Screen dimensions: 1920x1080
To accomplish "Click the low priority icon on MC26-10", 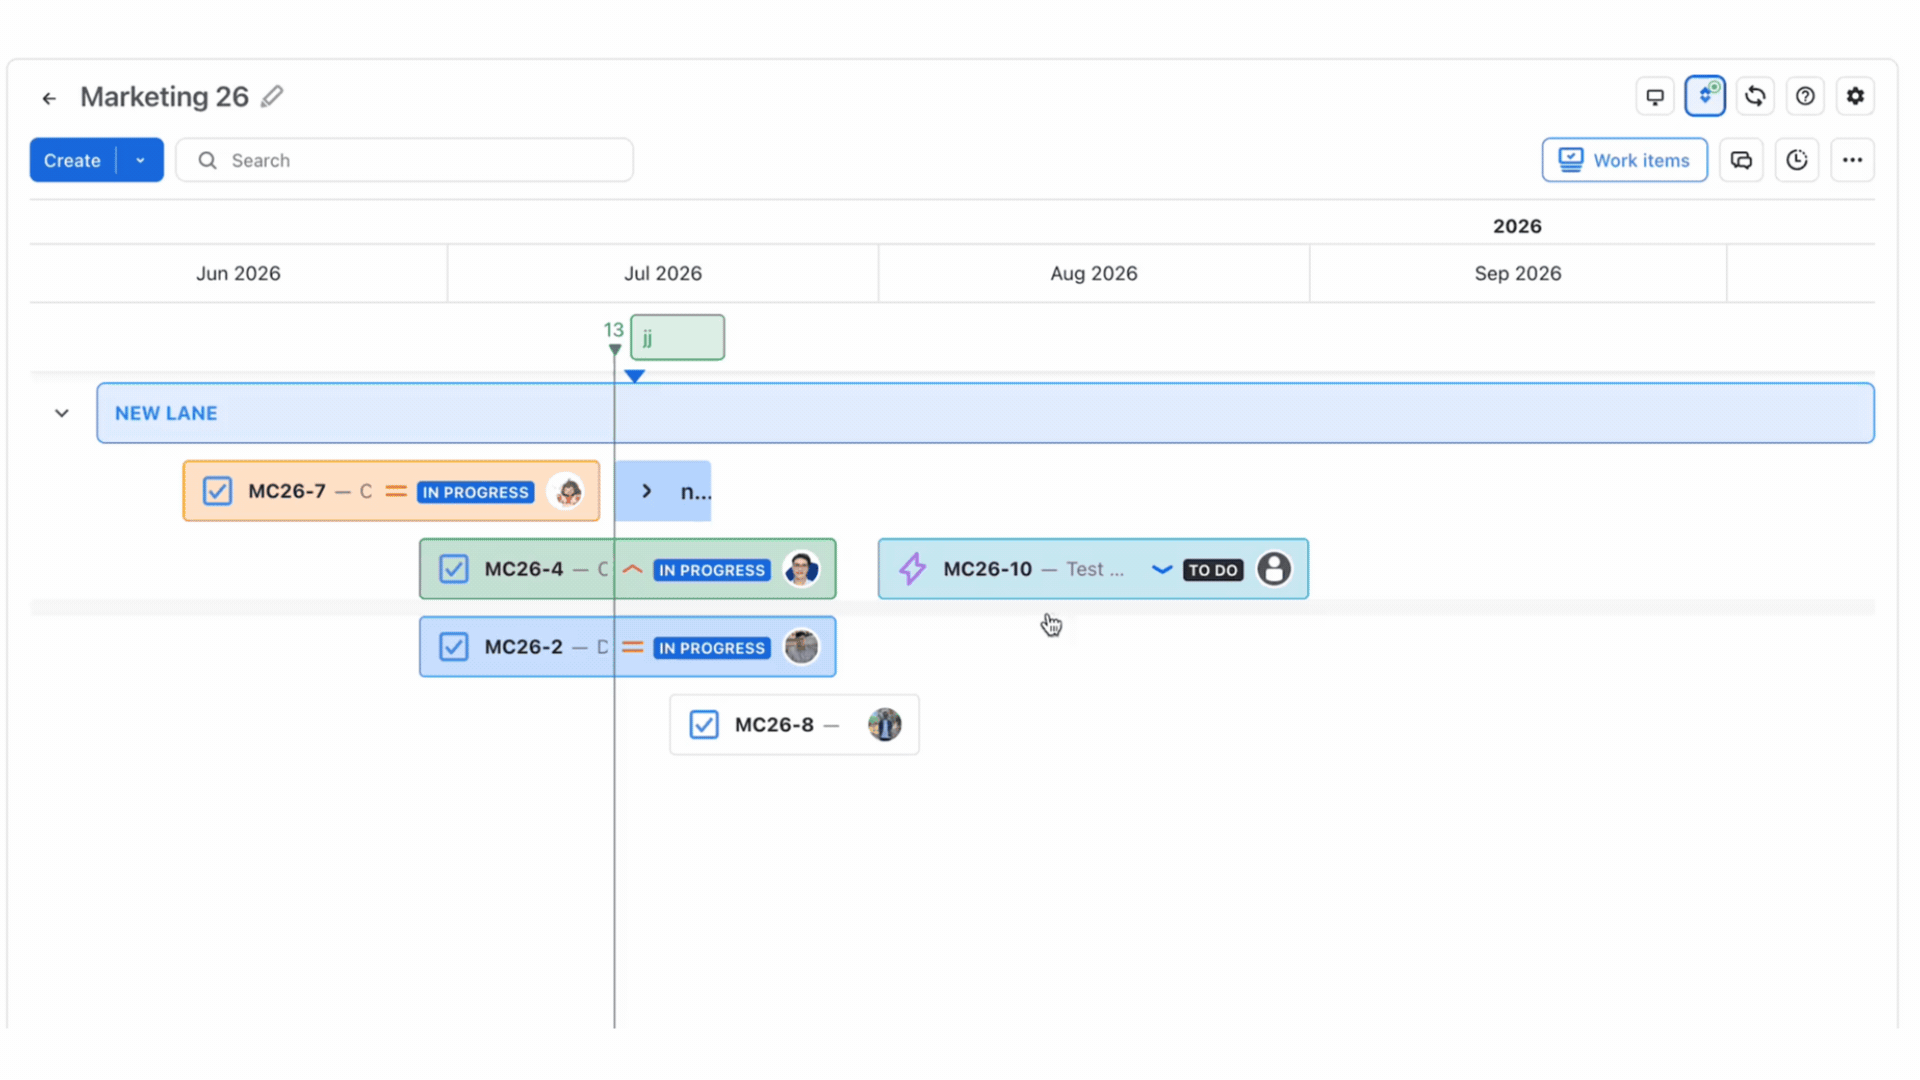I will point(1161,569).
